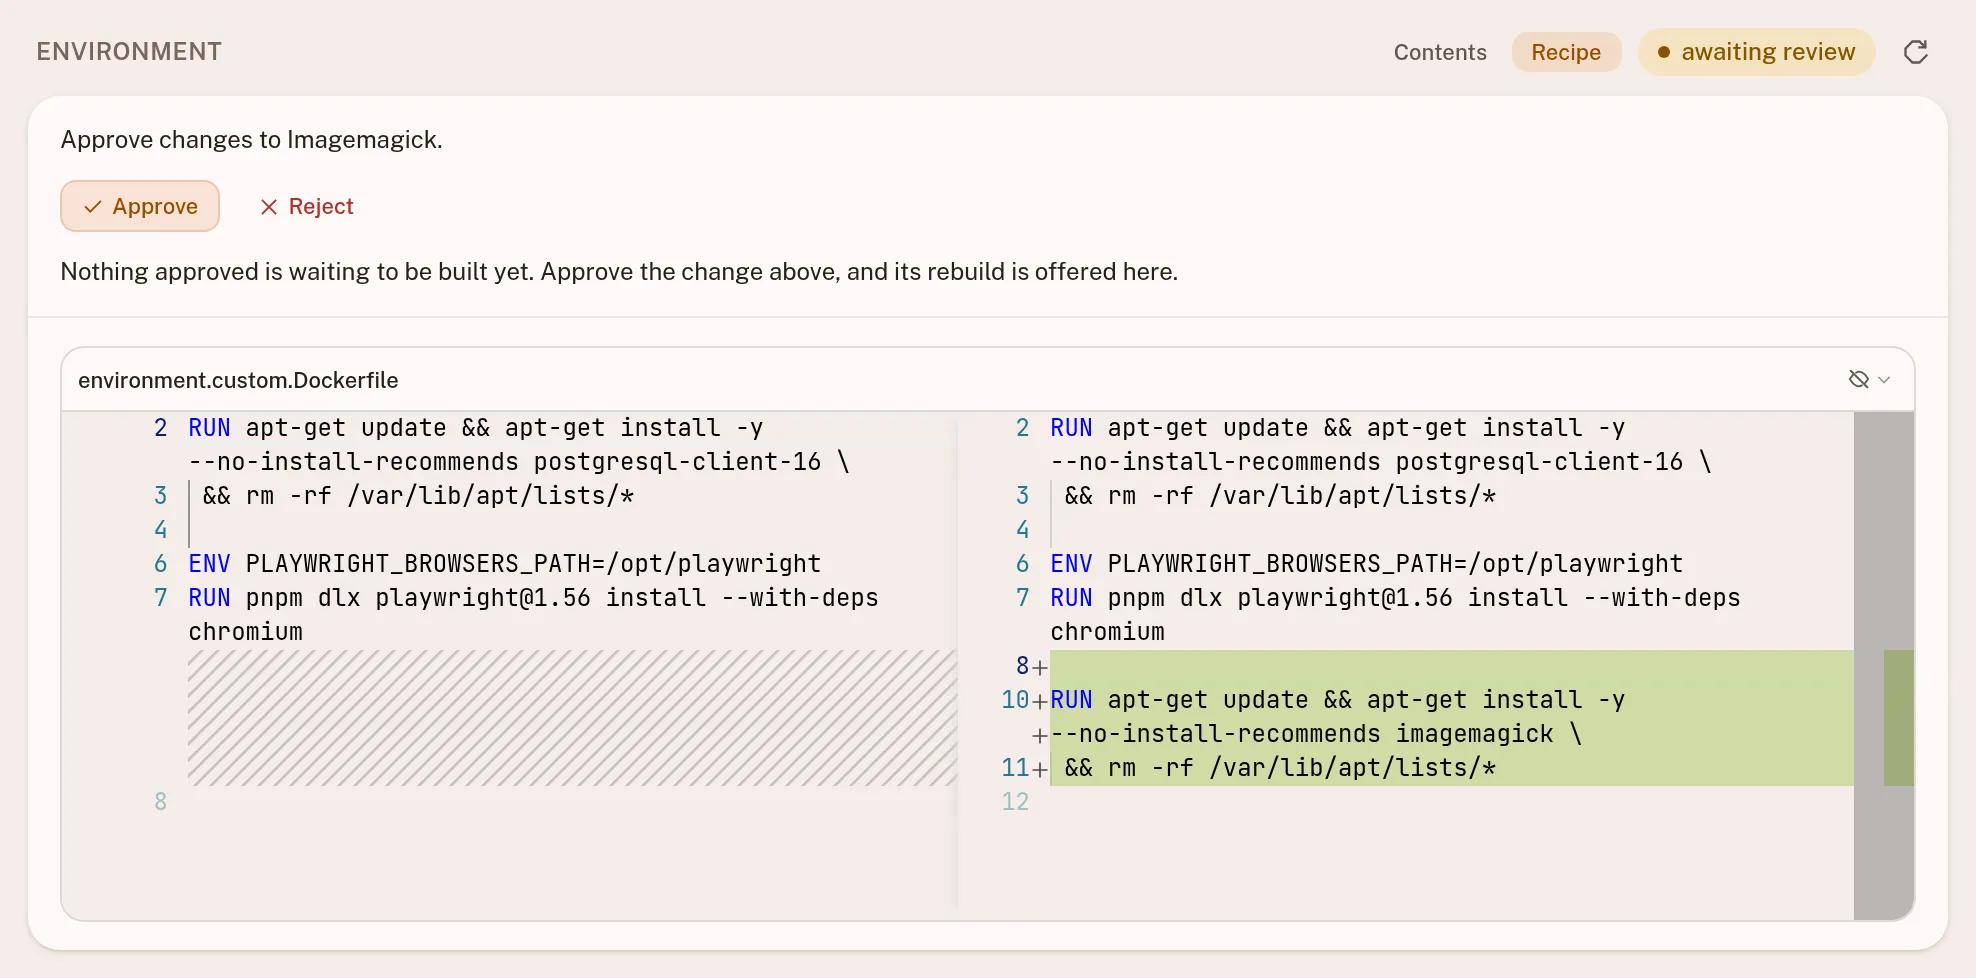
Task: Click line number 10 in the right pane gutter
Action: coord(1014,700)
